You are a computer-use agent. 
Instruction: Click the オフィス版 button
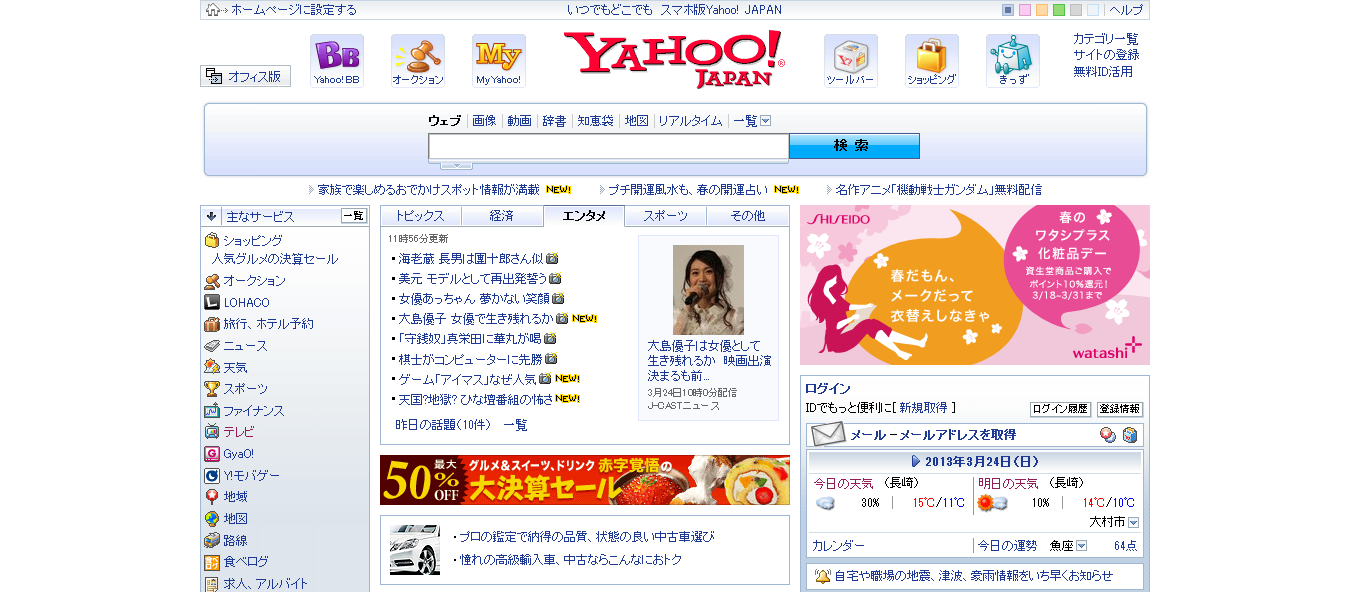(246, 76)
